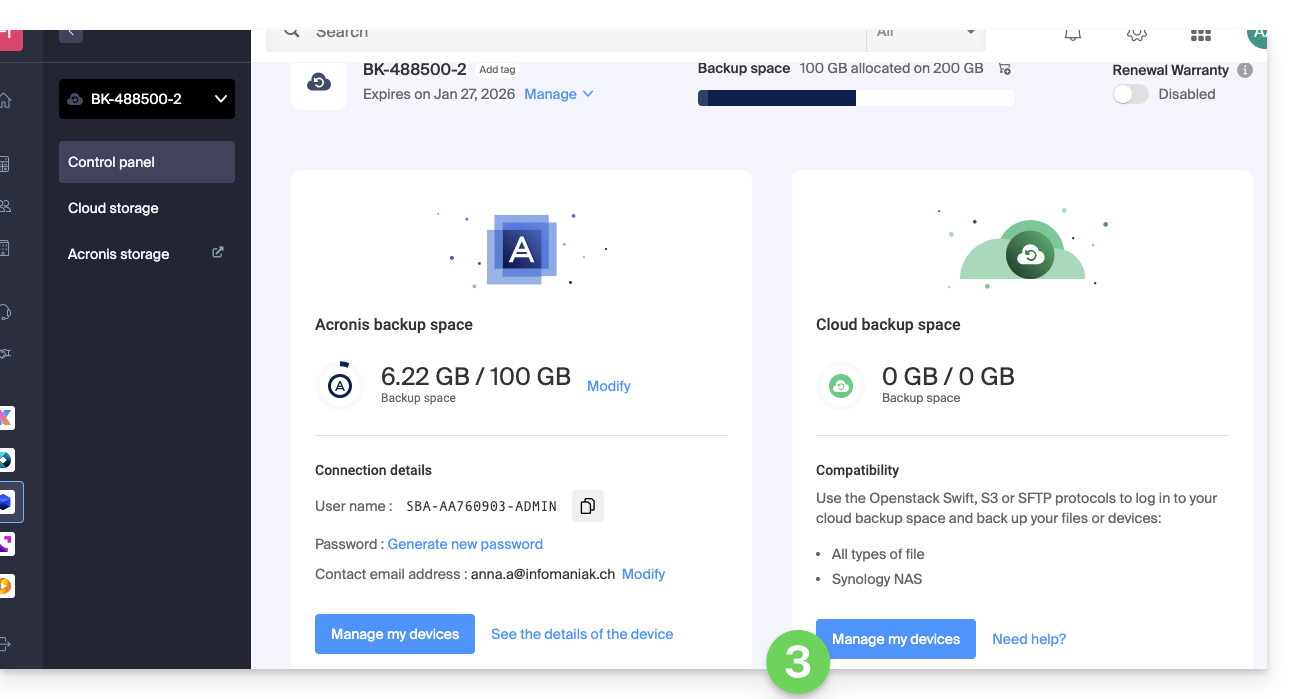Go to home via left rail house icon
1297x699 pixels.
[x=5, y=100]
